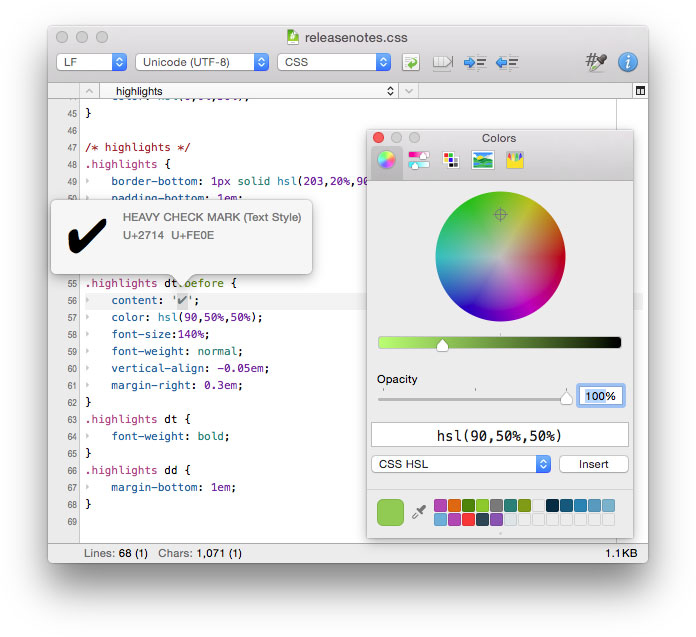Screen dimensions: 696x637
Task: Close the Colors panel
Action: coord(379,138)
